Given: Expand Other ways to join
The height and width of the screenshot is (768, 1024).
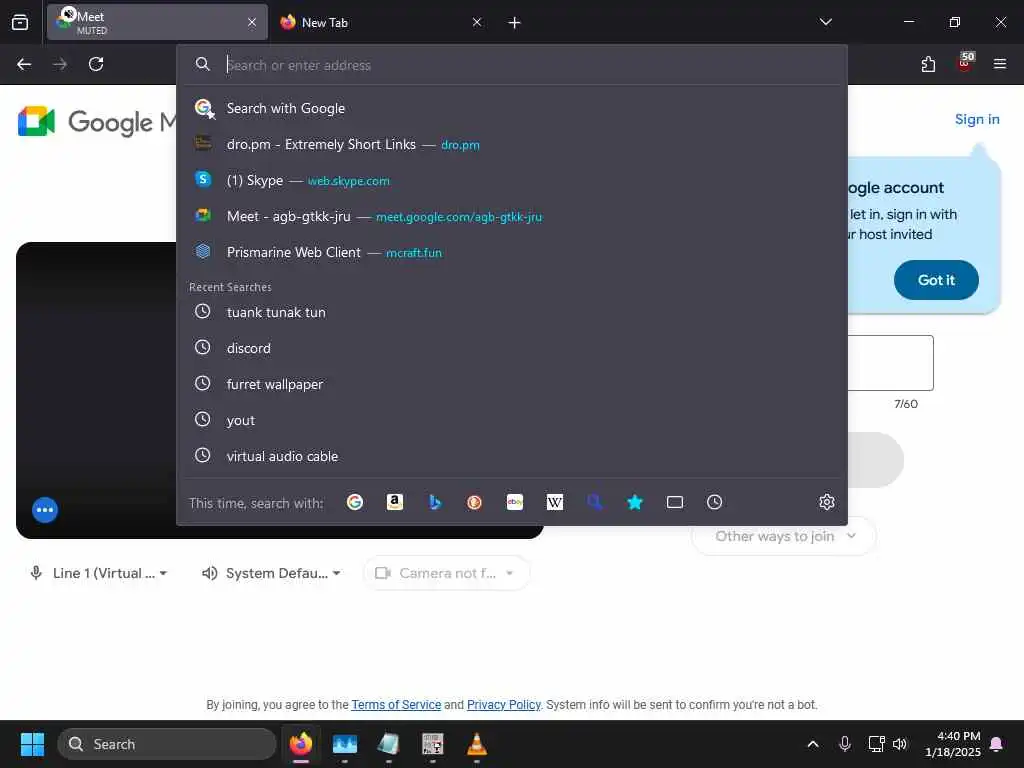Looking at the screenshot, I should (784, 536).
